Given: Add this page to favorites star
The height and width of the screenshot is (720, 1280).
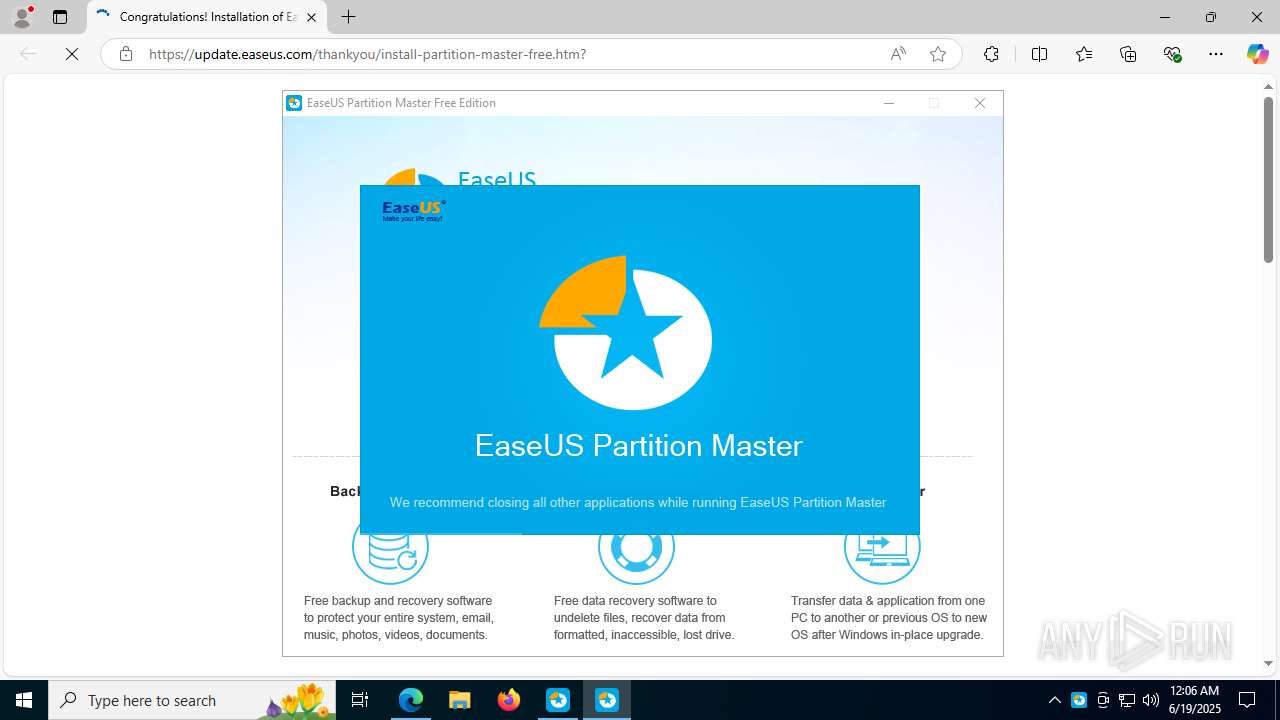Looking at the screenshot, I should point(938,54).
